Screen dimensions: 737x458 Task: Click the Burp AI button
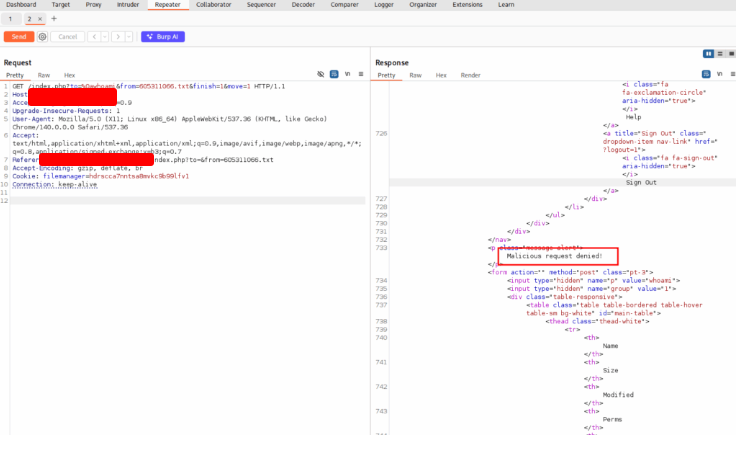pos(162,37)
